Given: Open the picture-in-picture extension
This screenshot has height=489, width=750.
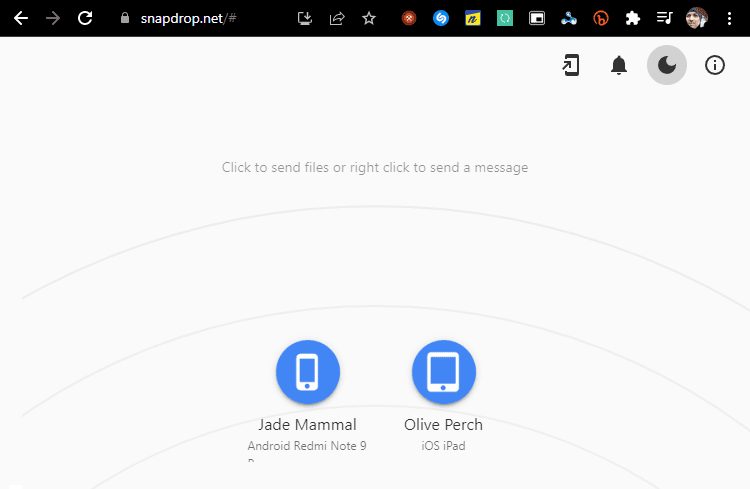Looking at the screenshot, I should pos(537,18).
